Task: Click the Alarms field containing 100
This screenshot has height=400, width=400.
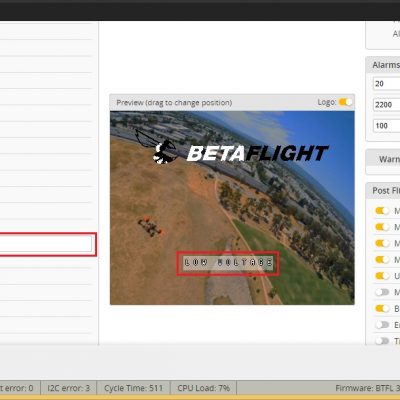Action: coord(386,126)
